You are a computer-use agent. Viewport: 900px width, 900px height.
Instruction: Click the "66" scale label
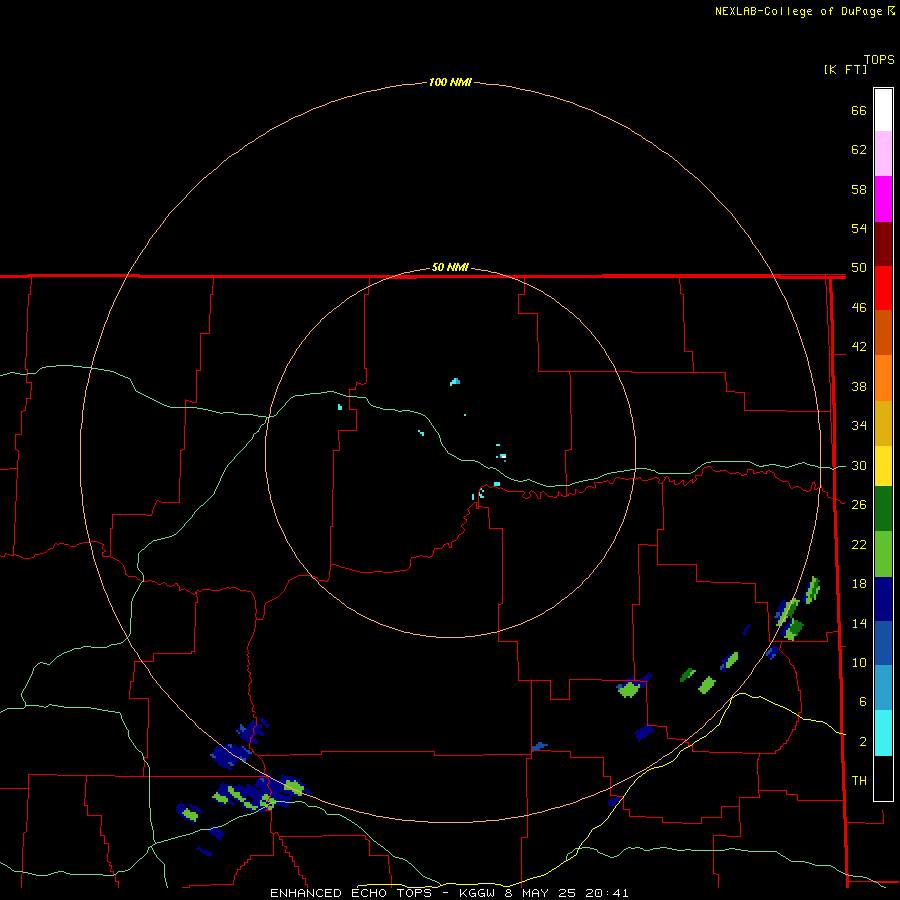(x=859, y=110)
